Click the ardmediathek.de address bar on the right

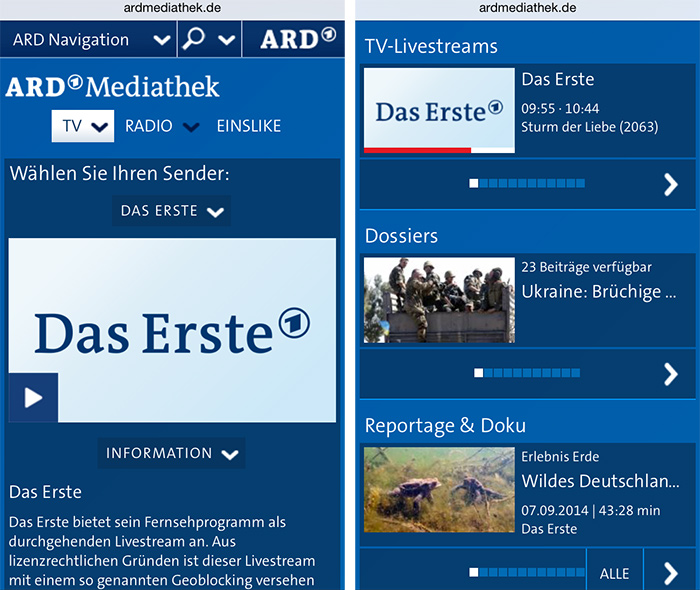pos(528,8)
